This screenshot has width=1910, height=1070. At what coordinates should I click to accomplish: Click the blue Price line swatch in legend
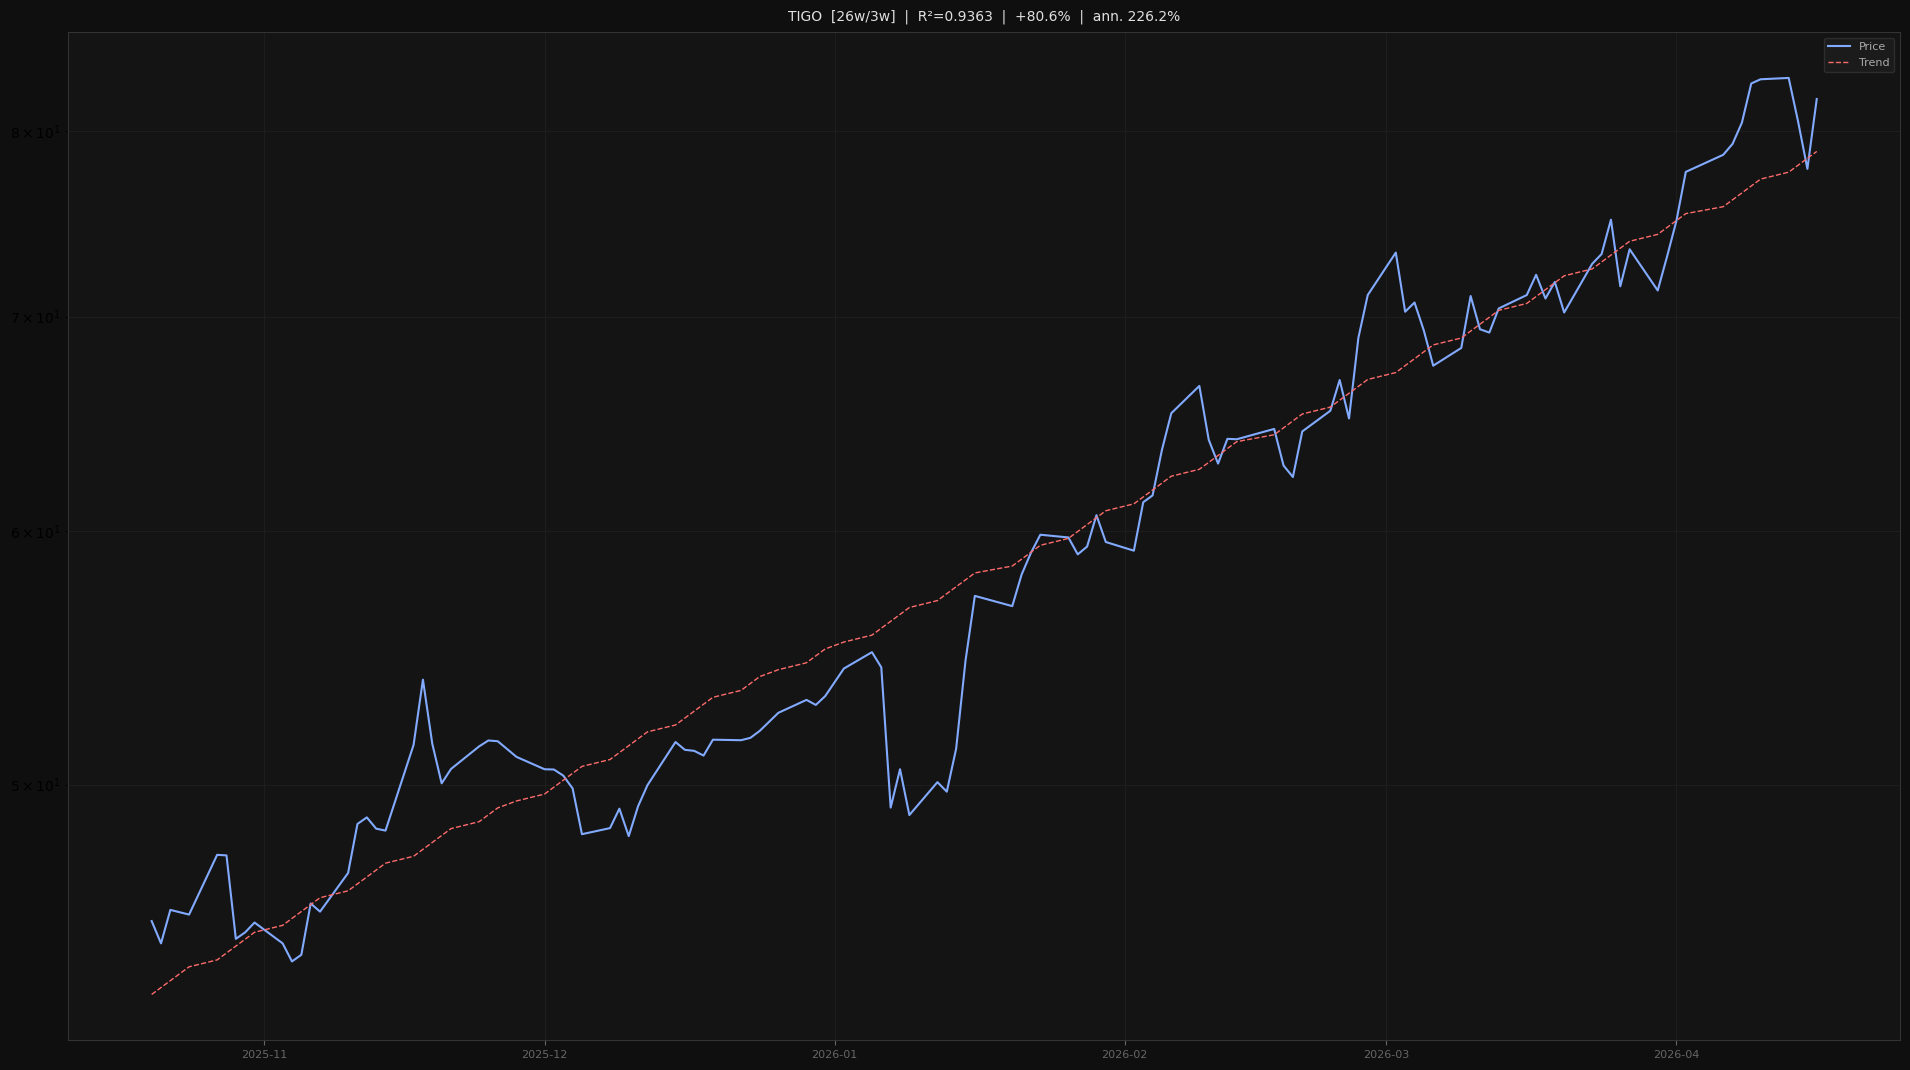(x=1840, y=47)
